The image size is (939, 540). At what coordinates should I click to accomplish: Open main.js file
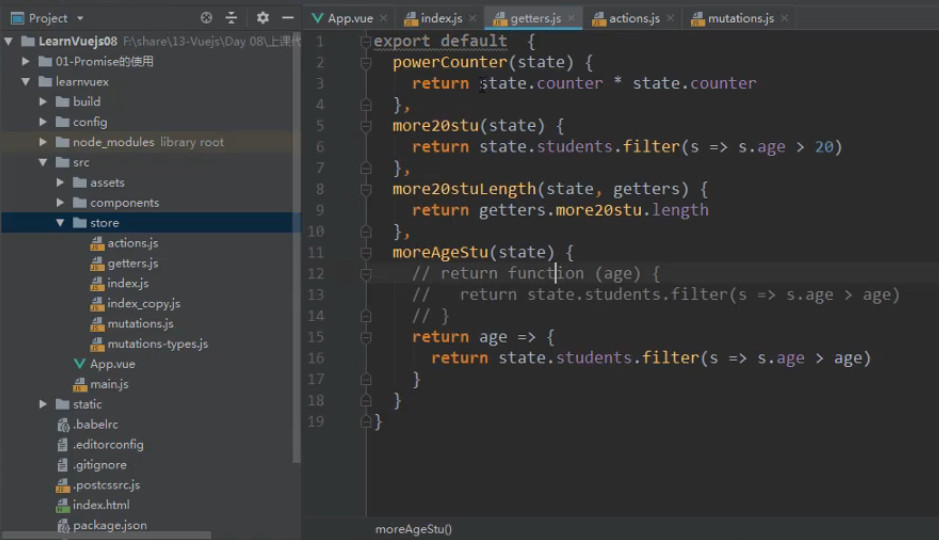108,384
